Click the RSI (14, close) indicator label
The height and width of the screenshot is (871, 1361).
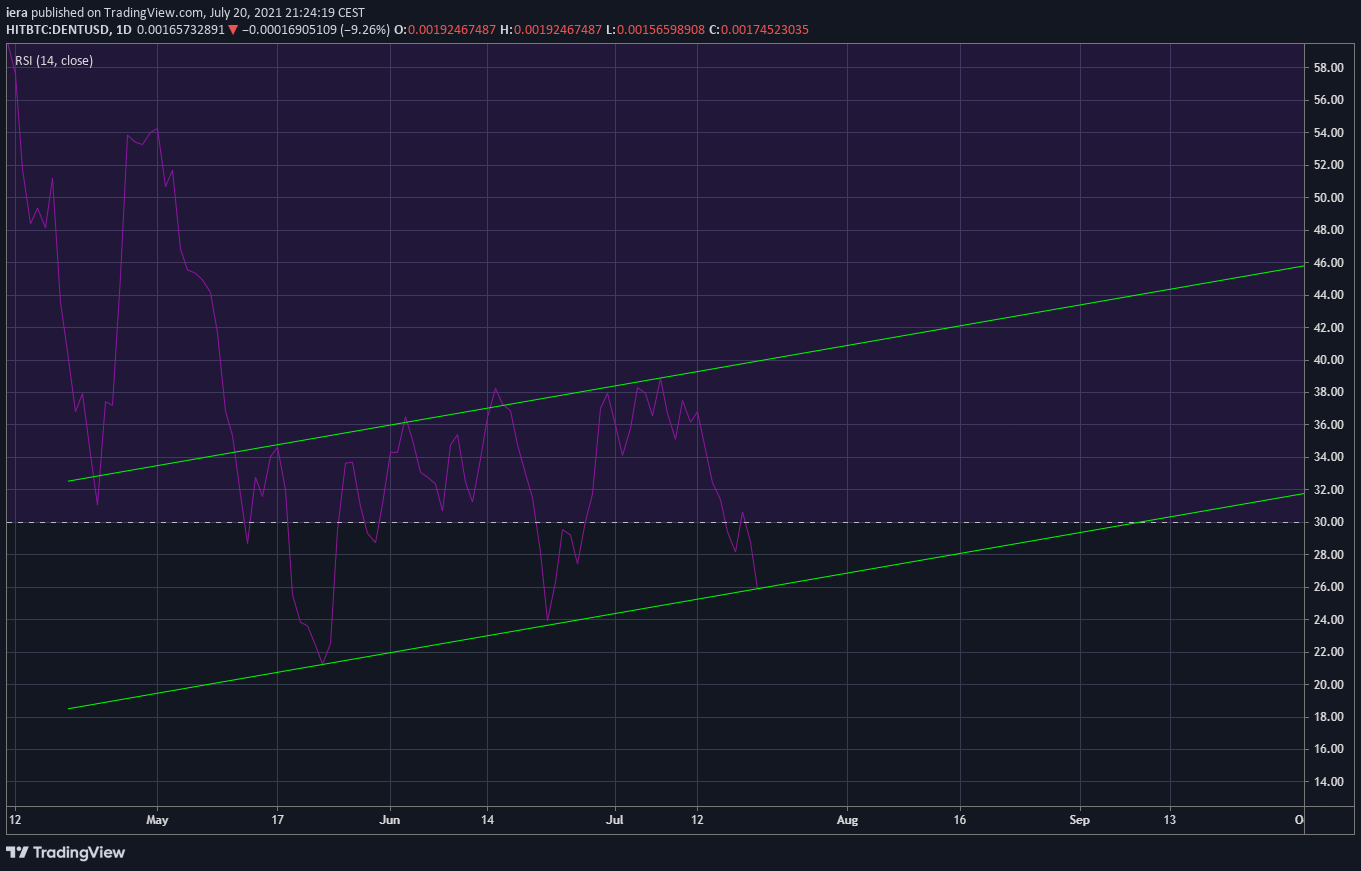[x=54, y=61]
